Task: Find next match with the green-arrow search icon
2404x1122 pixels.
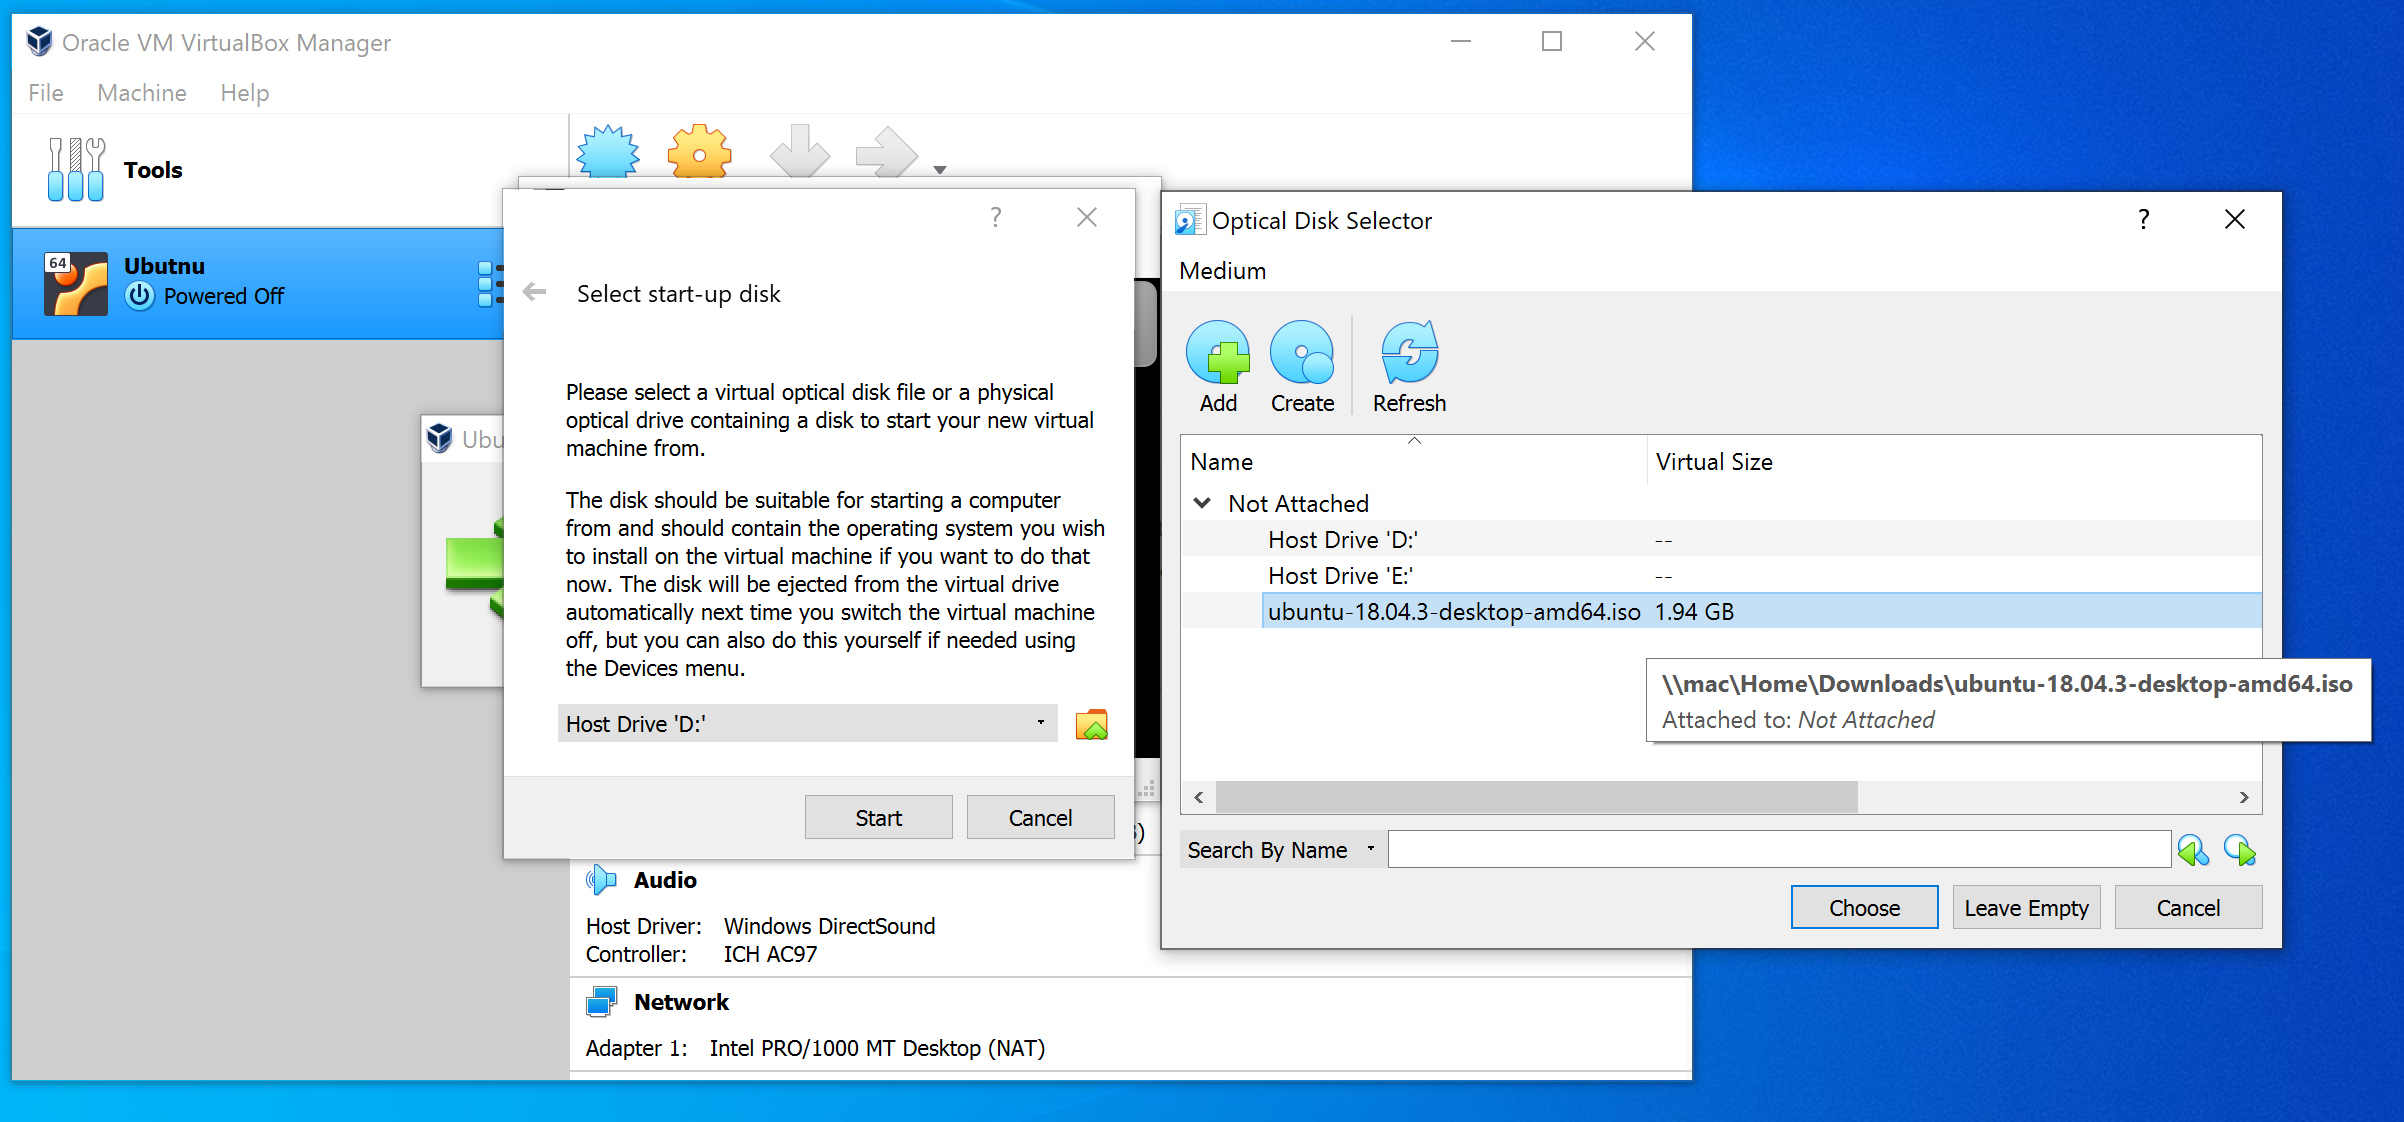Action: 2240,851
